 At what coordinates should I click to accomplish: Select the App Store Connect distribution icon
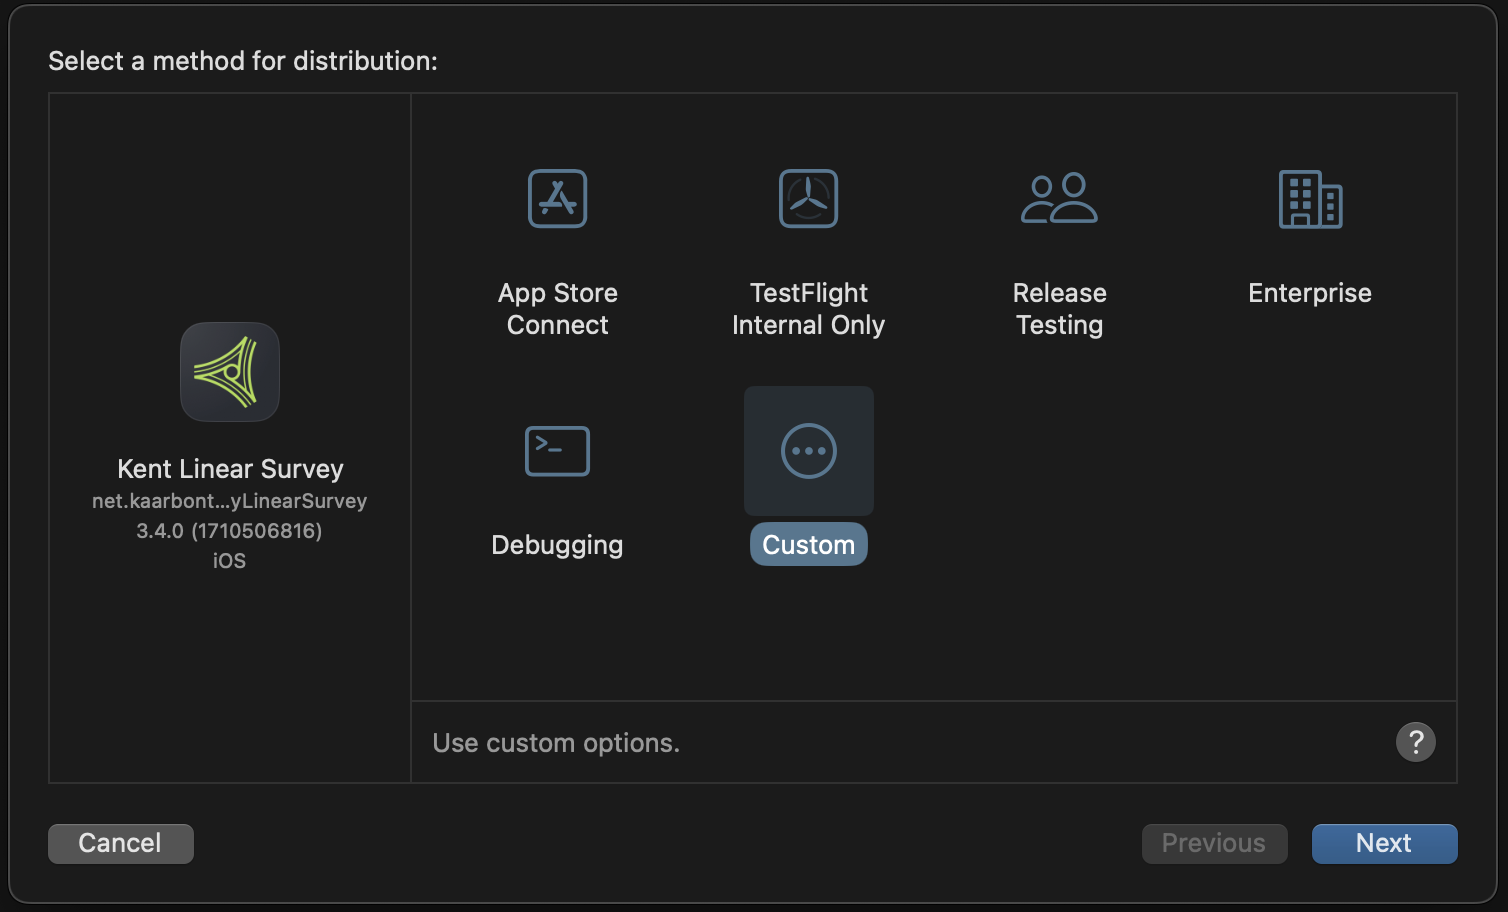[x=557, y=198]
